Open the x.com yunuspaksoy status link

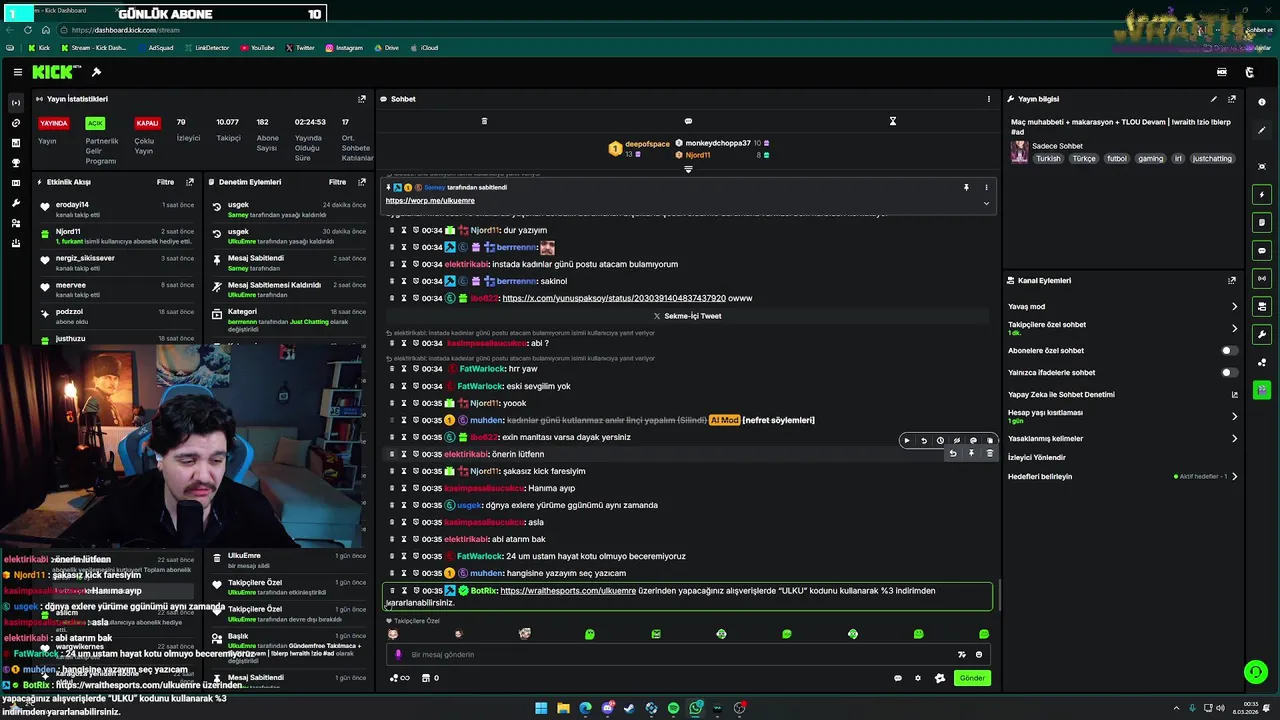tap(614, 298)
